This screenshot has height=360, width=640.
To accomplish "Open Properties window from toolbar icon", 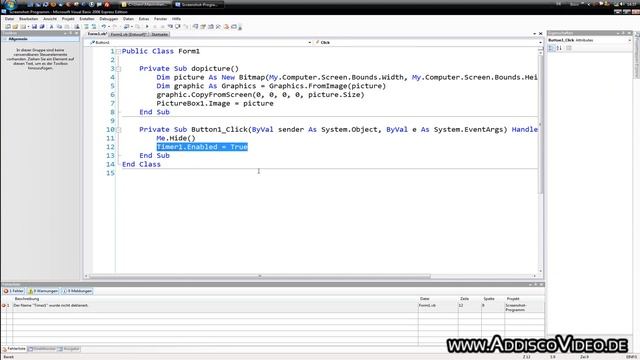I will click(x=203, y=27).
